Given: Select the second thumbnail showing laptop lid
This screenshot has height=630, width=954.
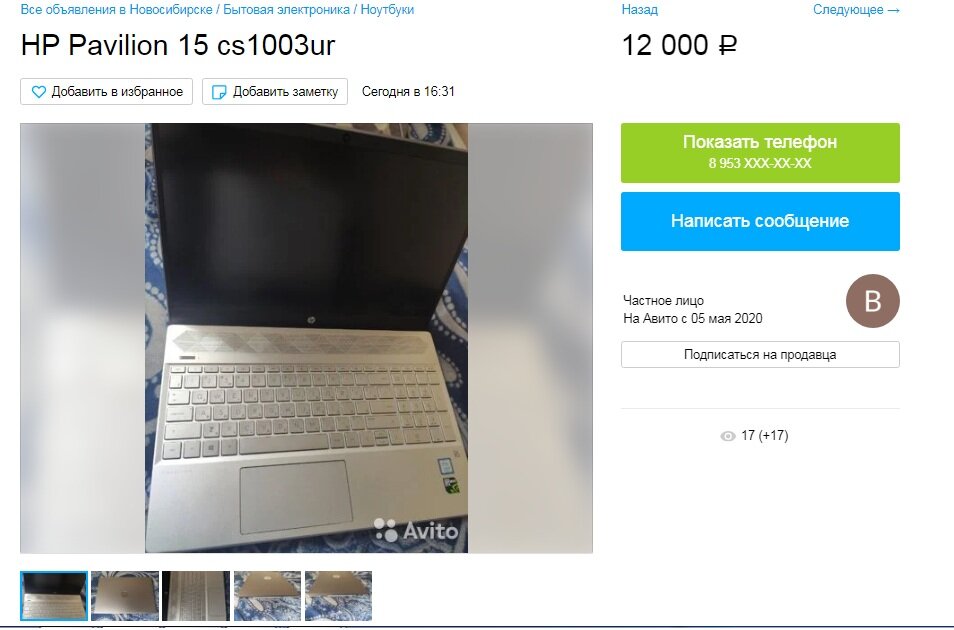Looking at the screenshot, I should click(x=125, y=596).
